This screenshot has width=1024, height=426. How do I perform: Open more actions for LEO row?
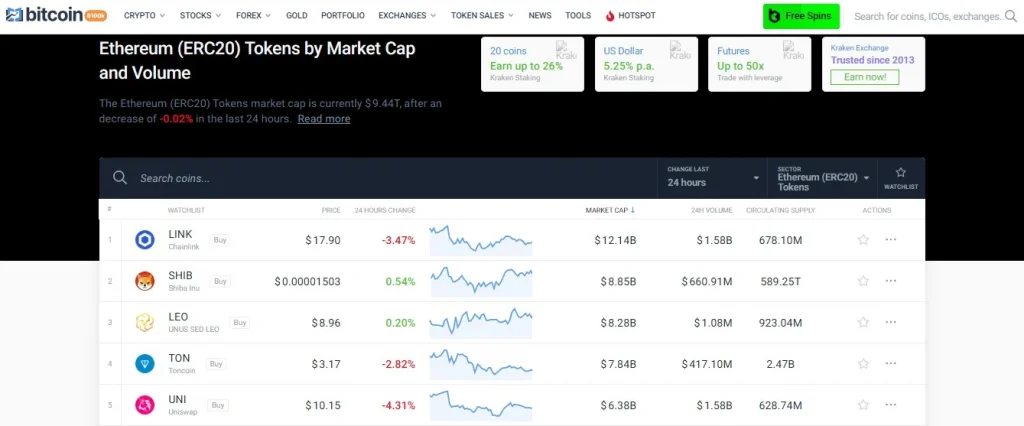891,322
